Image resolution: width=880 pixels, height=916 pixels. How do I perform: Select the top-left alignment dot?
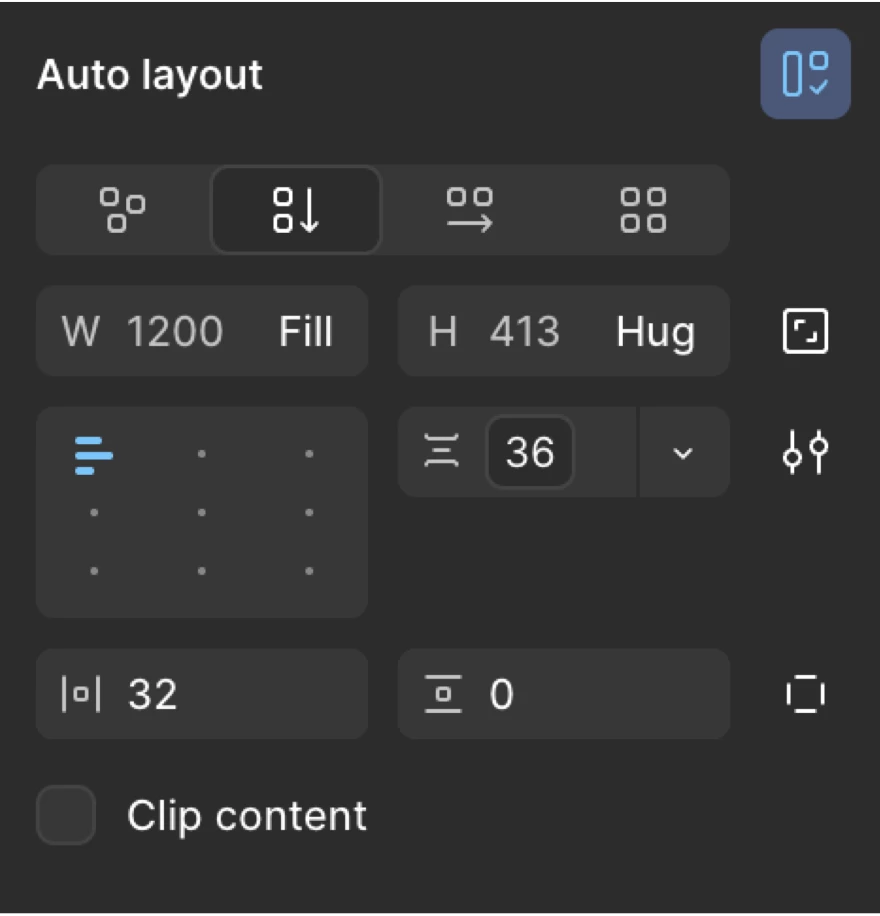pyautogui.click(x=95, y=454)
